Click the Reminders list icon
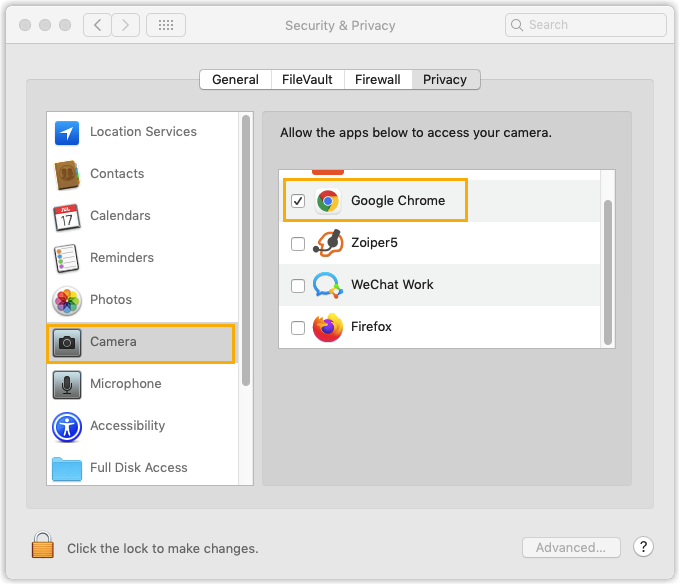 66,258
